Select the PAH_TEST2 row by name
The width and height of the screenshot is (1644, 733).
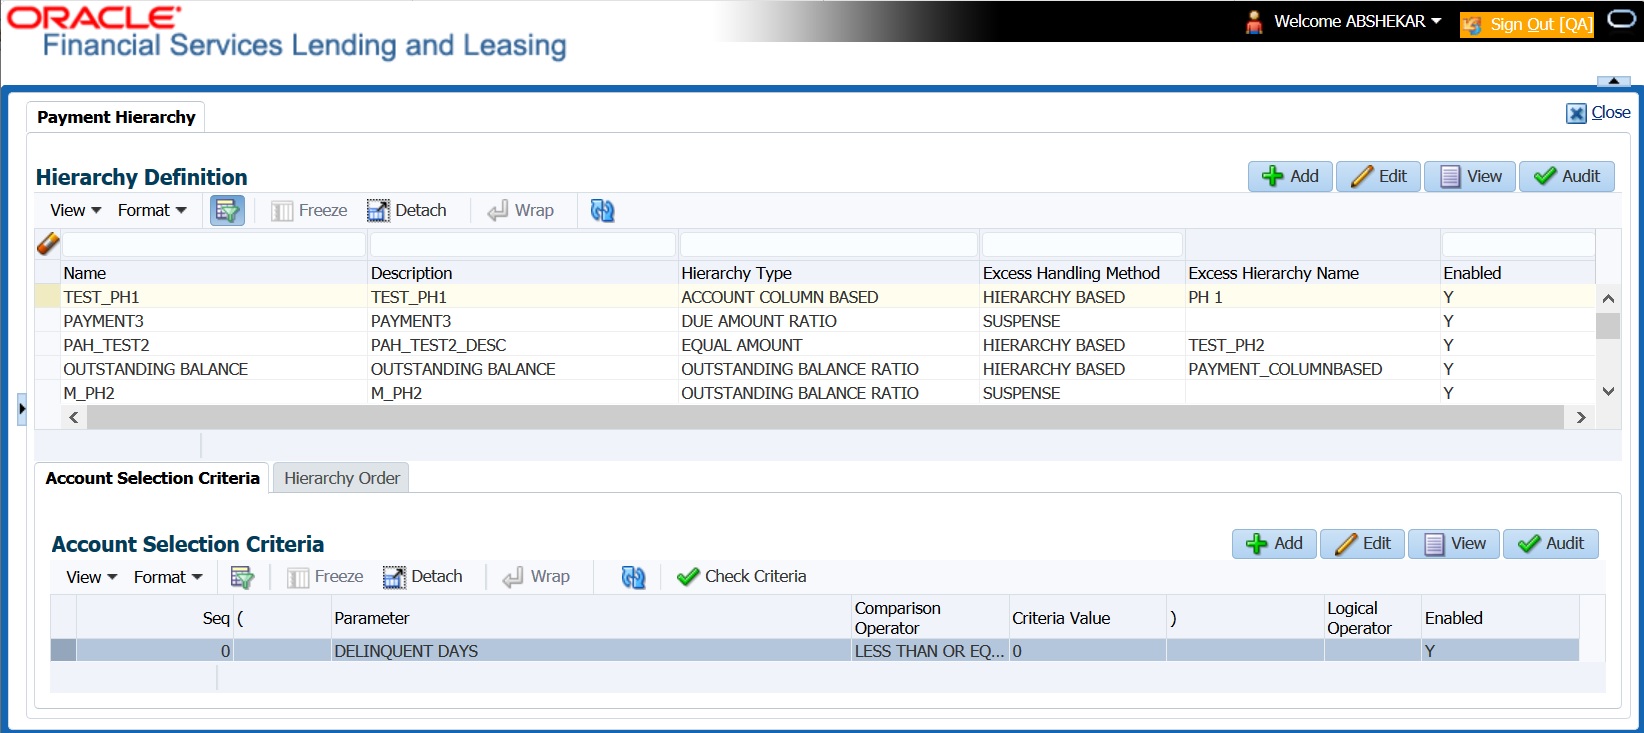tap(106, 345)
